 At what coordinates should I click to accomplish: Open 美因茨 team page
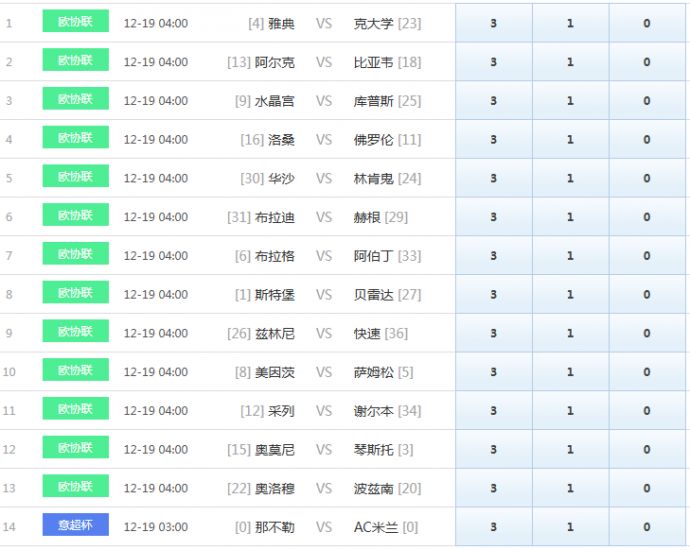click(275, 372)
